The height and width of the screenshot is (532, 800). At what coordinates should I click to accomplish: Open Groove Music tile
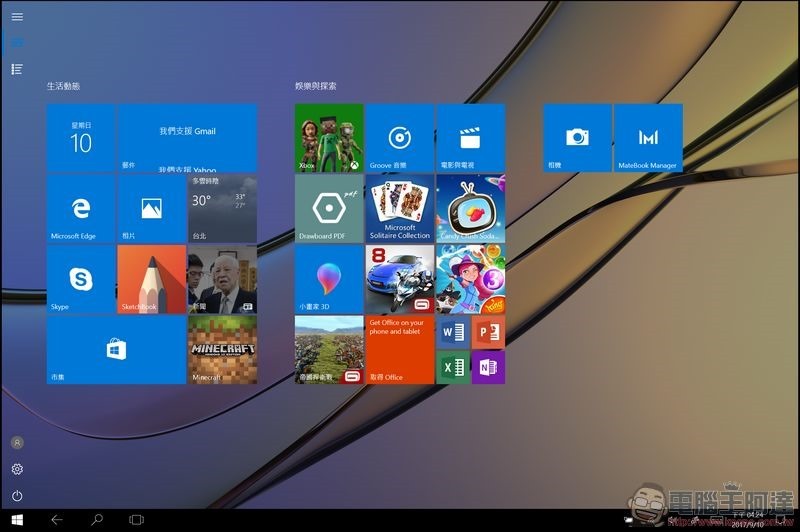point(400,138)
